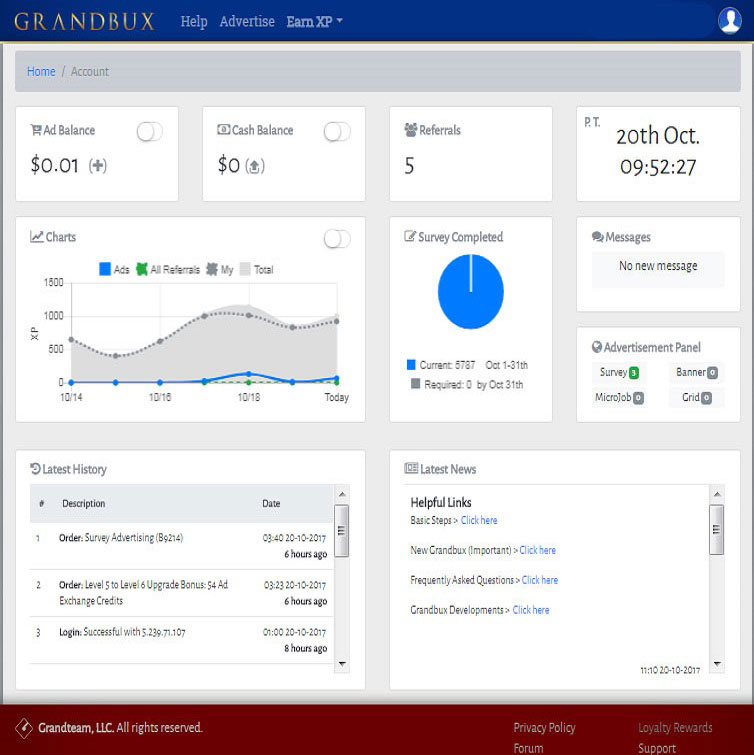Click the Latest History clock icon
754x755 pixels.
36,469
